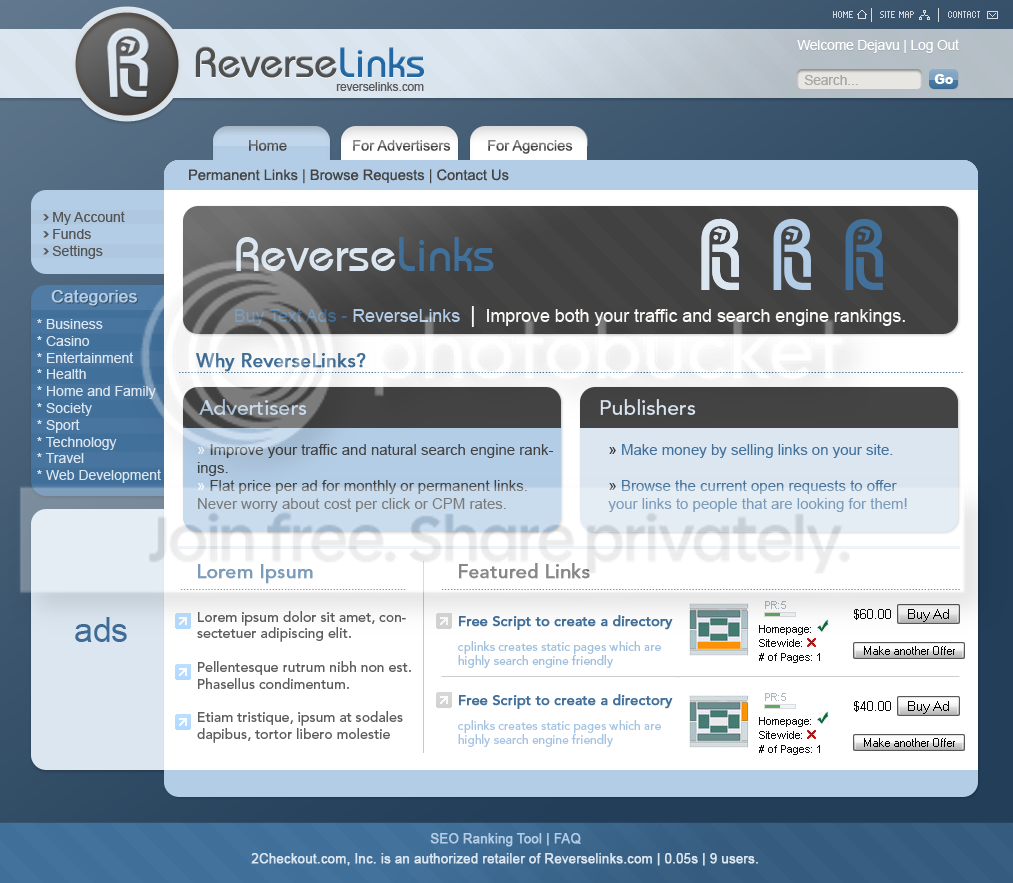Click the green Homepage checkmark of $40.00 listing
The image size is (1013, 883).
click(x=823, y=718)
